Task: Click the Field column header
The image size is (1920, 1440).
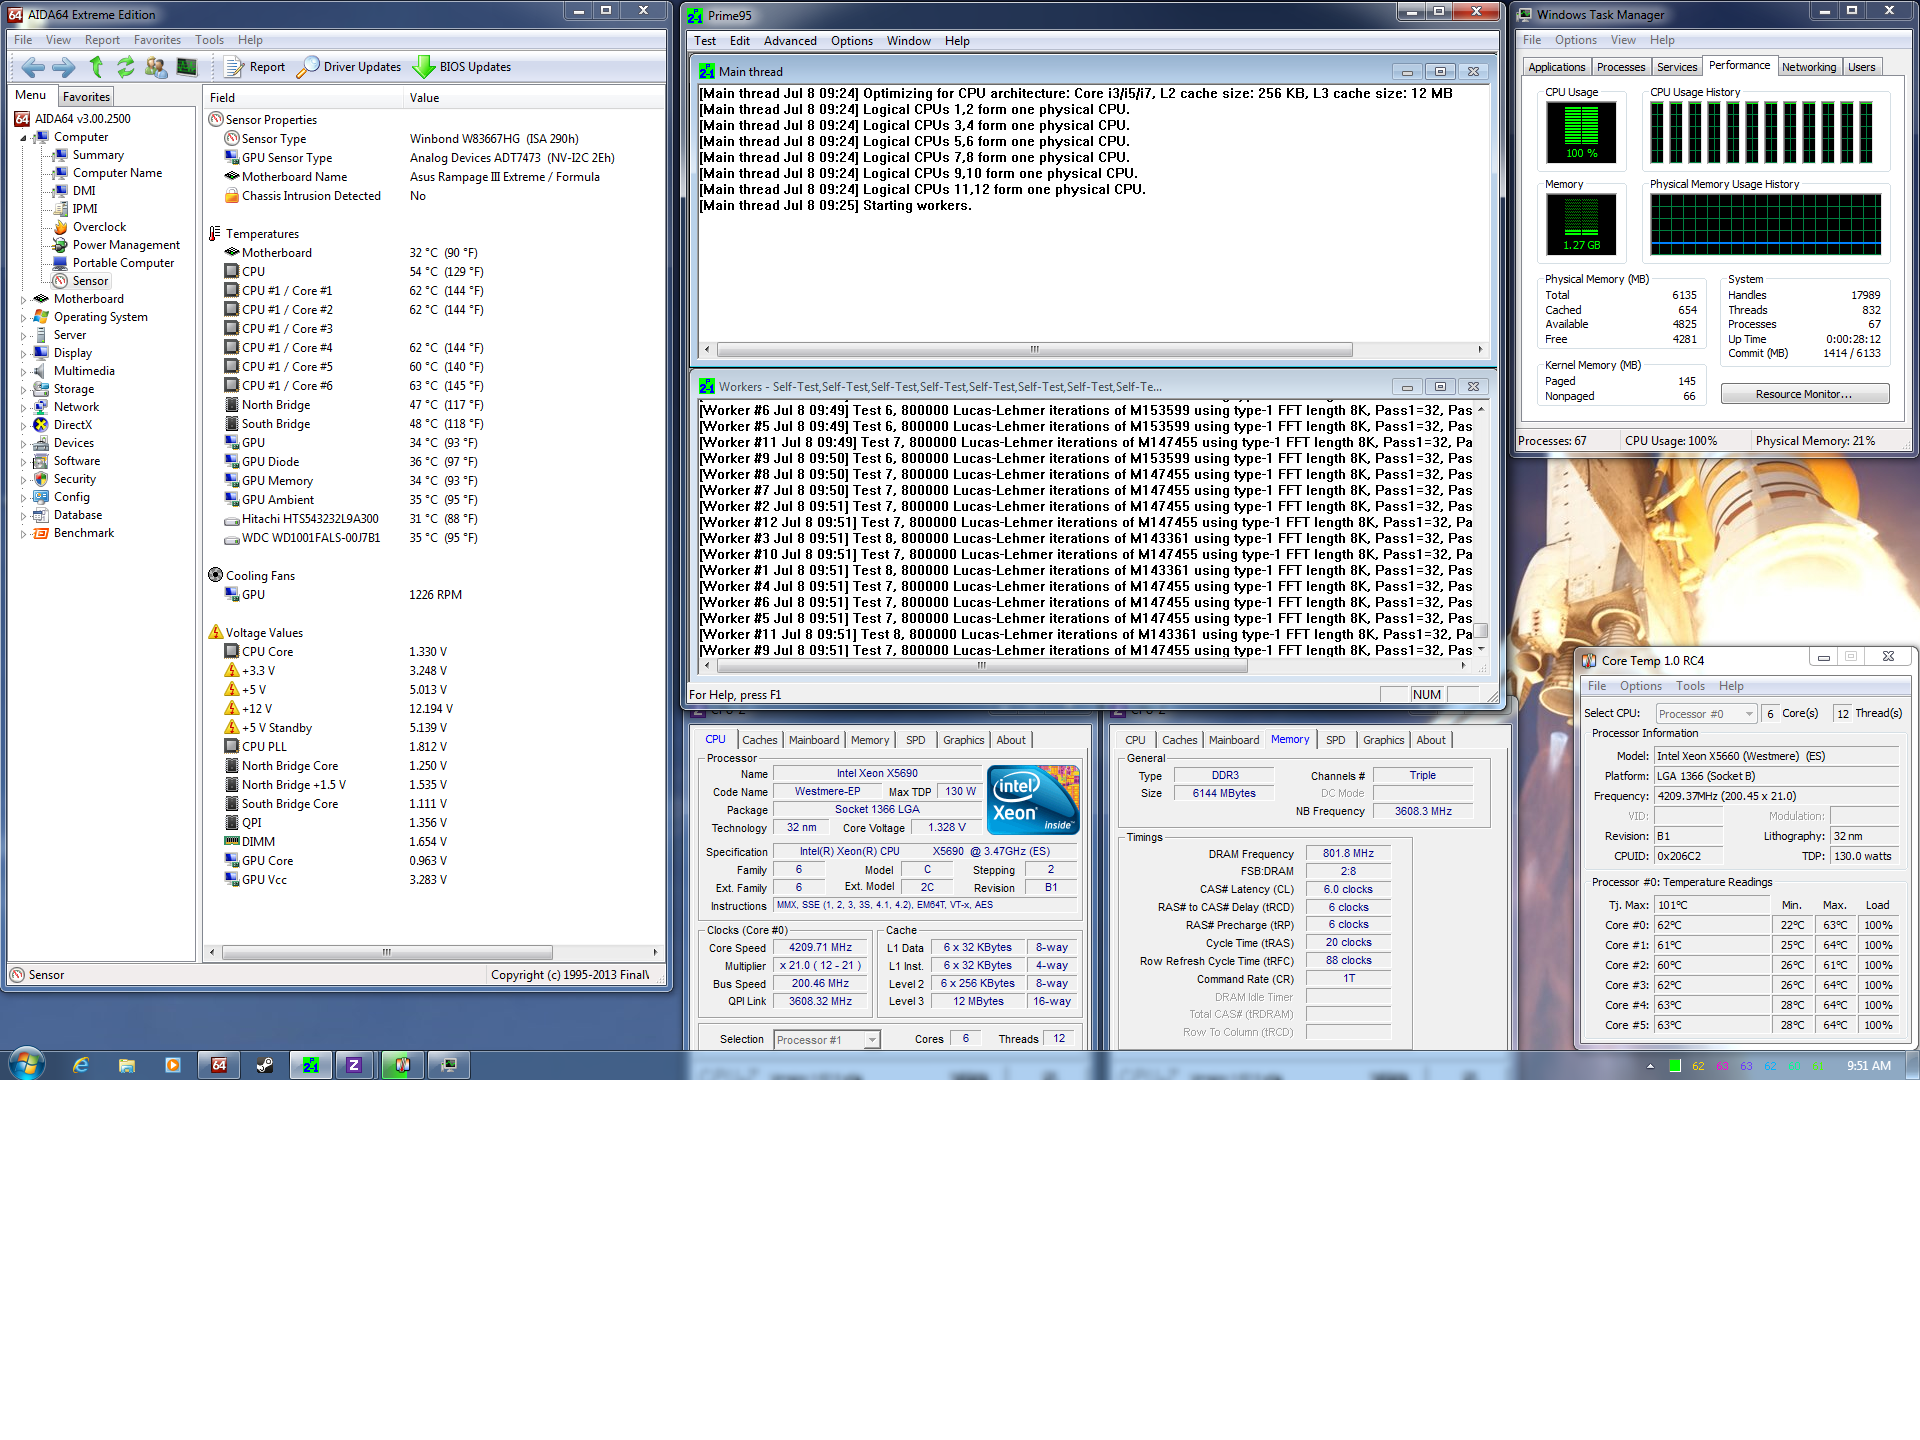Action: click(x=302, y=98)
